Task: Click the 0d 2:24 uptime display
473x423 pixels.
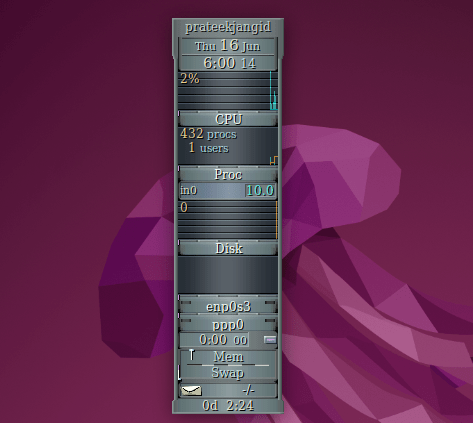Action: coord(228,406)
